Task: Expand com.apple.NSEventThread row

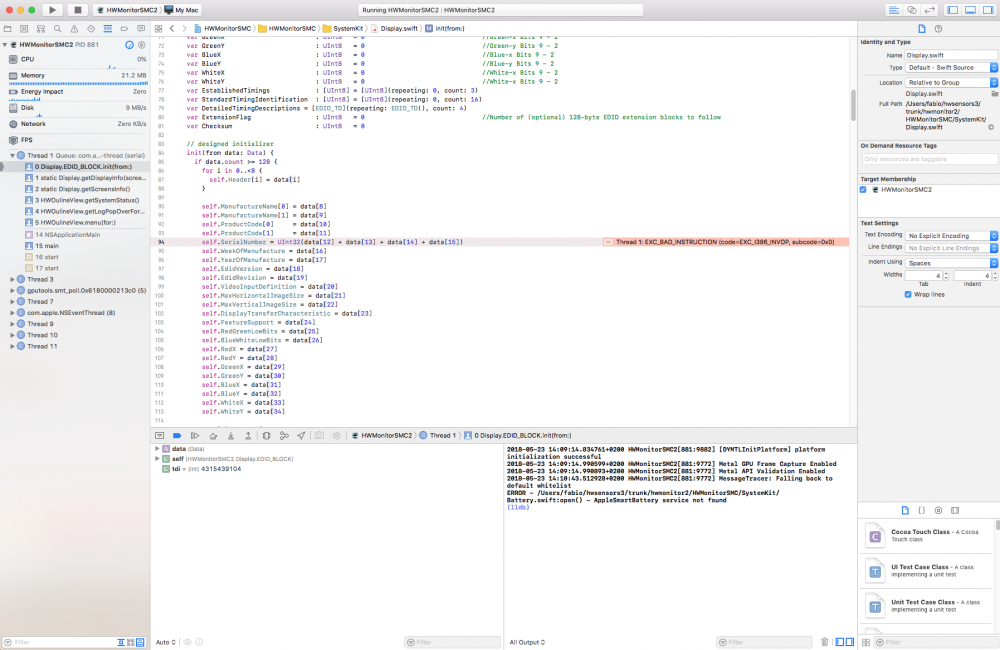Action: tap(12, 313)
